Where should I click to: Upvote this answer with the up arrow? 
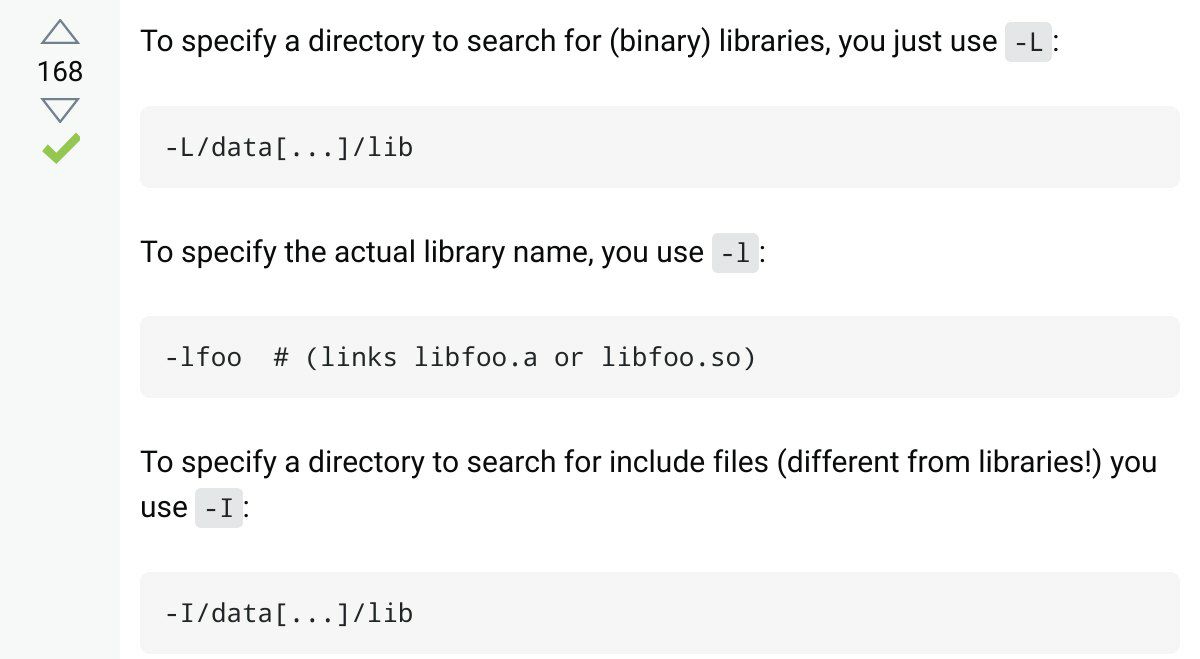click(60, 33)
